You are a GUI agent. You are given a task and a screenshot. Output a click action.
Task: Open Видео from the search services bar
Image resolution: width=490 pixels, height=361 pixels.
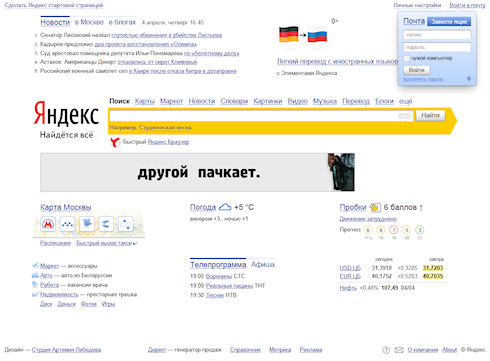click(297, 101)
